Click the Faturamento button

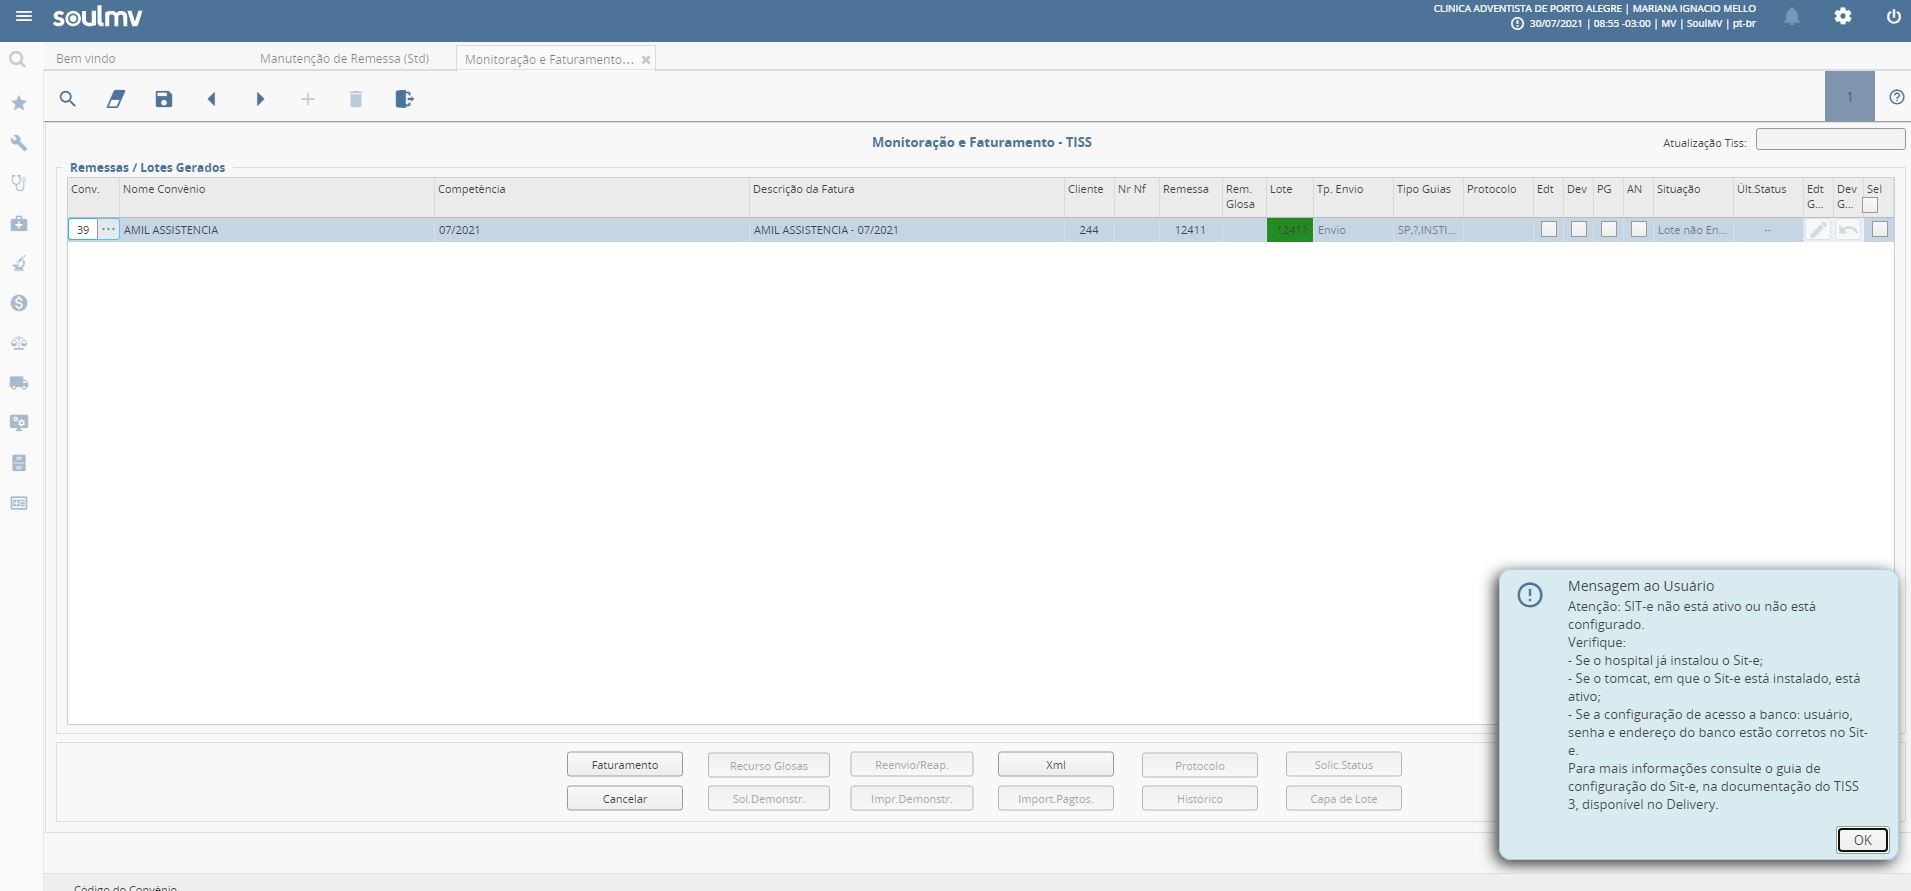click(625, 765)
